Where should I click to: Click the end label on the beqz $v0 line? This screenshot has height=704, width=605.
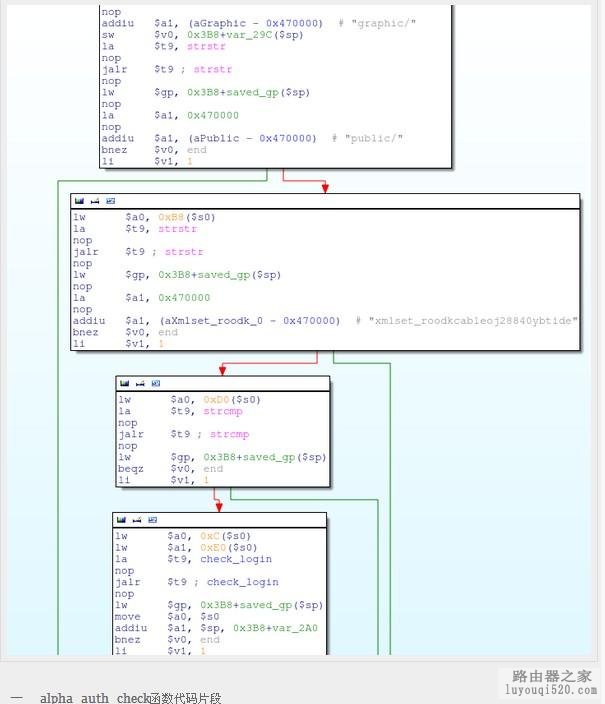[x=213, y=469]
